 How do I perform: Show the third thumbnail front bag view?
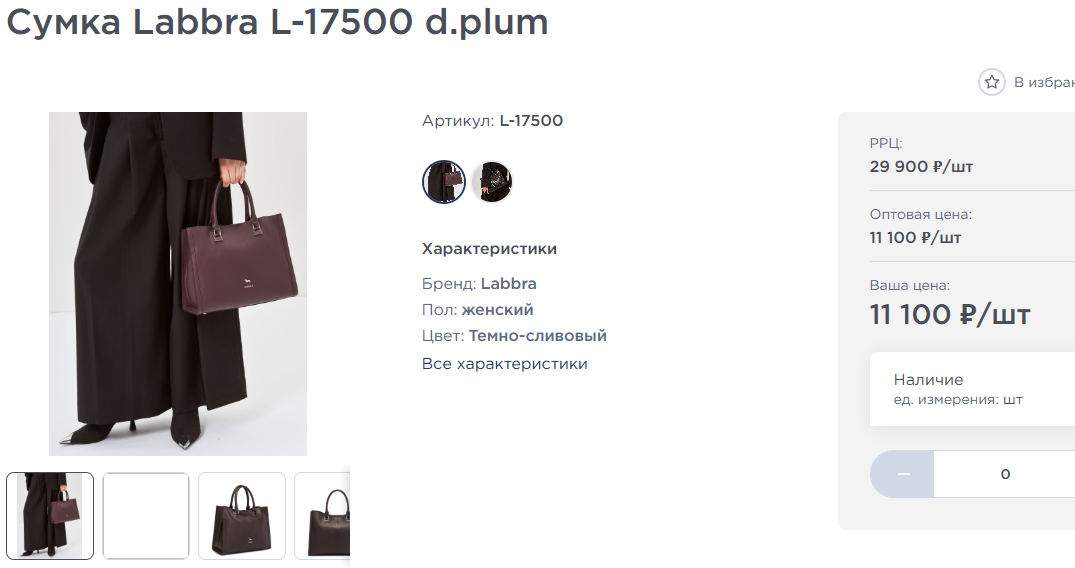[242, 516]
